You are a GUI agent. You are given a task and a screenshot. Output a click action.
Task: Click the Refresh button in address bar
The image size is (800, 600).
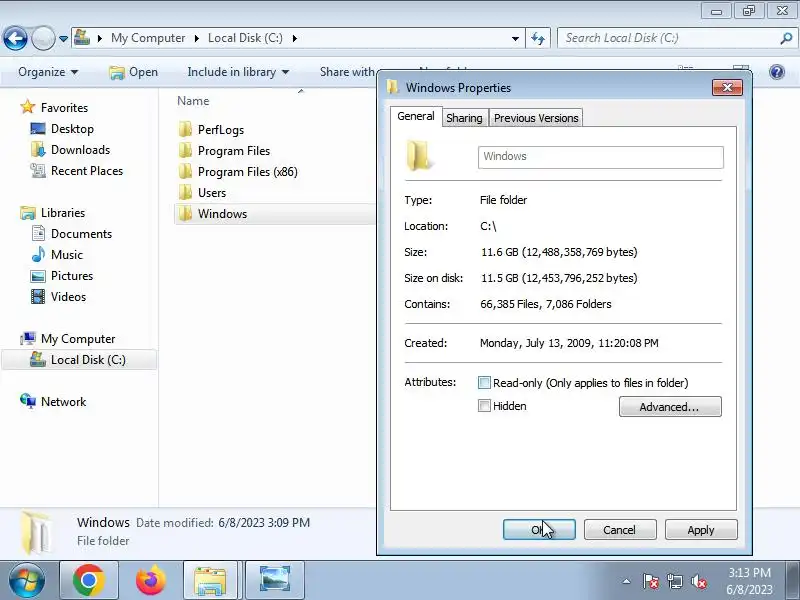click(x=538, y=38)
